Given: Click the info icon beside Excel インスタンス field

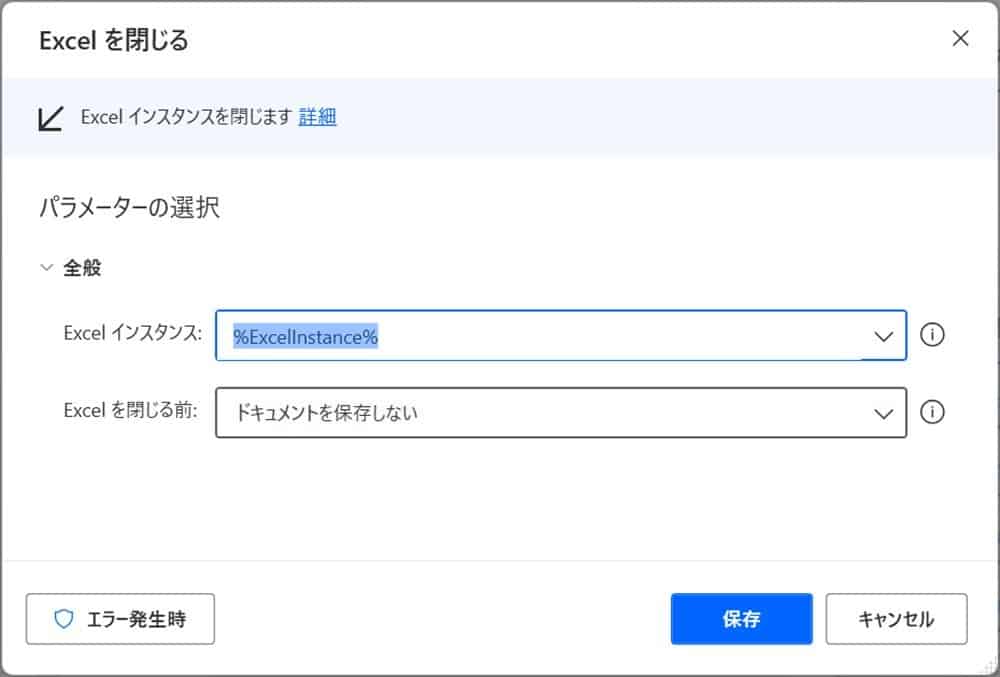Looking at the screenshot, I should click(932, 335).
